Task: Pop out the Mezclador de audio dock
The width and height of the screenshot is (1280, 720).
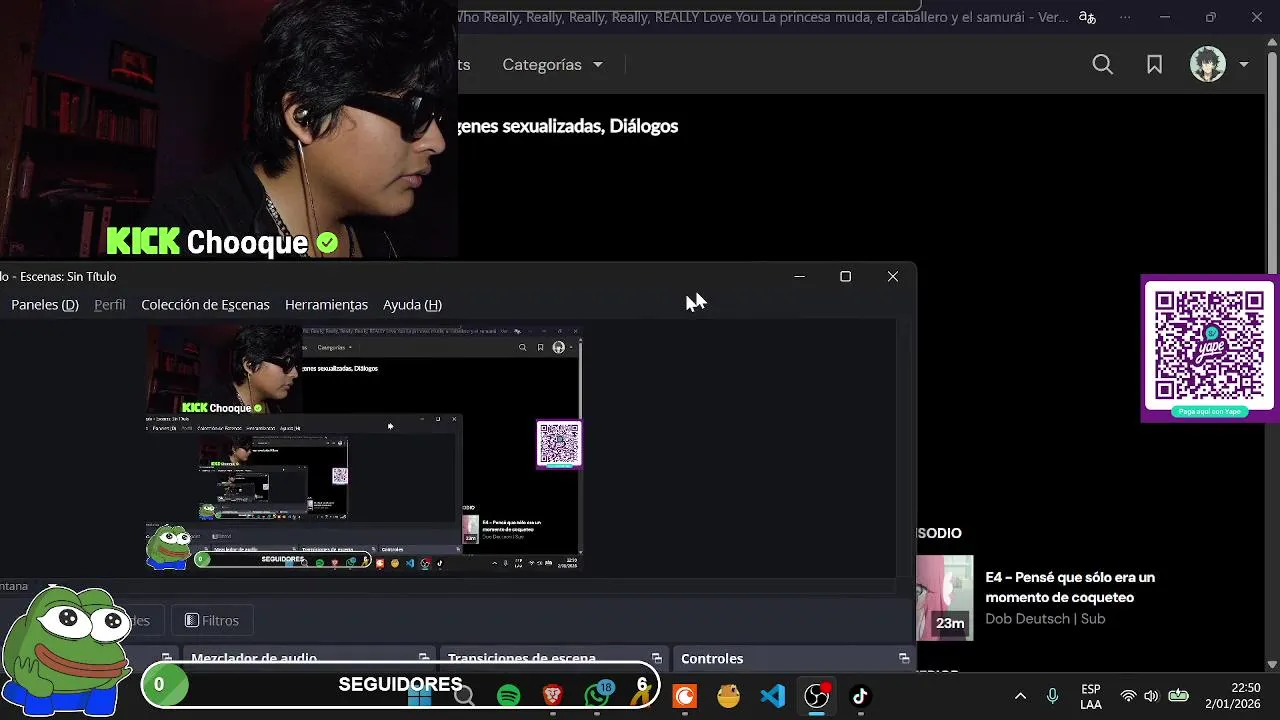Action: click(x=424, y=658)
